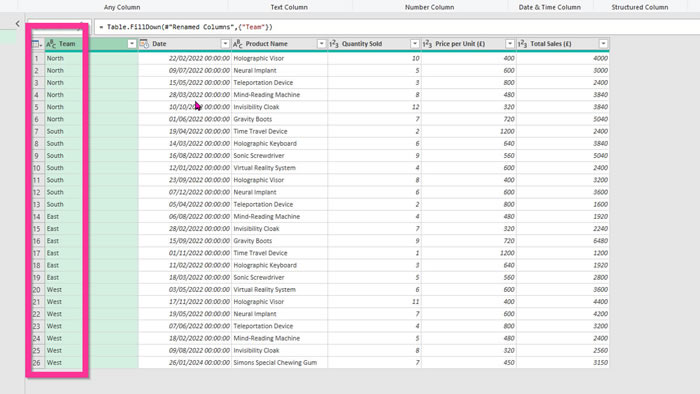Click the total sales 4000 cell in row 1
This screenshot has height=394, width=700.
coord(563,58)
